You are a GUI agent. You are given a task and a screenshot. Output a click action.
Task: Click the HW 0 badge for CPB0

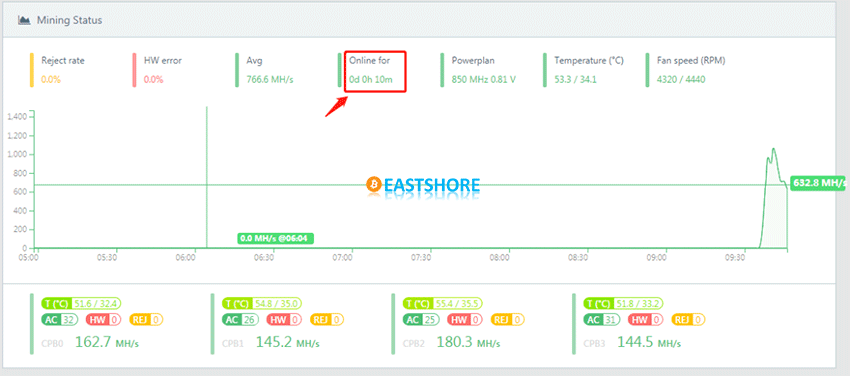(x=104, y=320)
